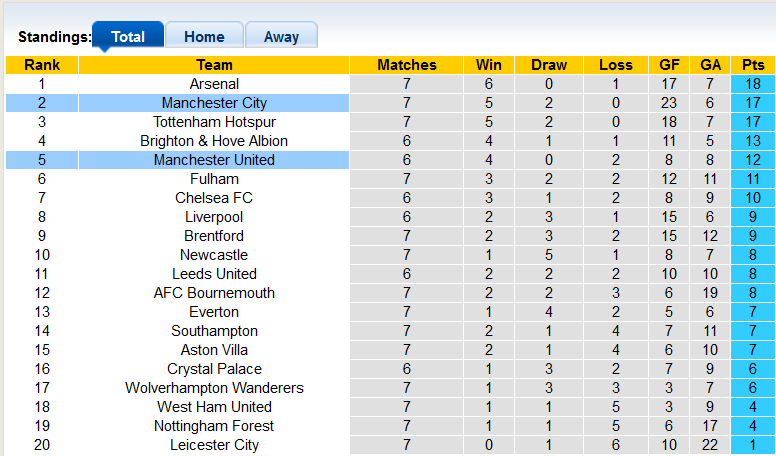Click the Arsenal team link

(214, 84)
